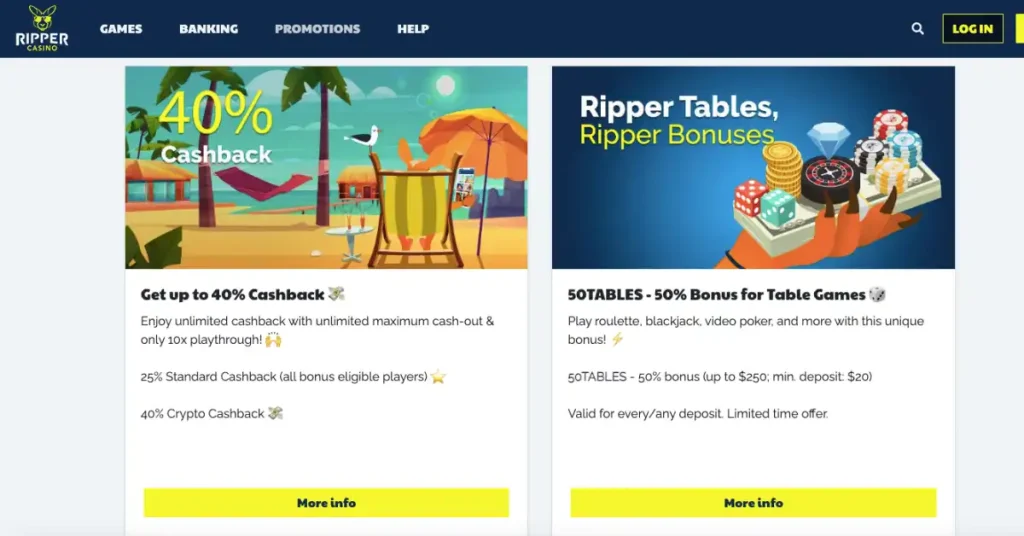The image size is (1024, 536).
Task: Open the 40% Cashback beach banner
Action: tap(326, 167)
